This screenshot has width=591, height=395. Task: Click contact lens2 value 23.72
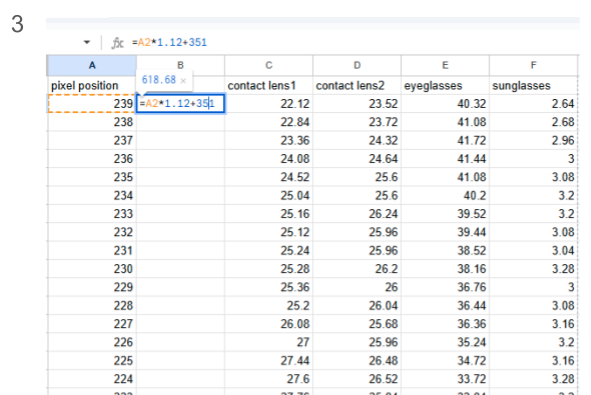pyautogui.click(x=357, y=122)
